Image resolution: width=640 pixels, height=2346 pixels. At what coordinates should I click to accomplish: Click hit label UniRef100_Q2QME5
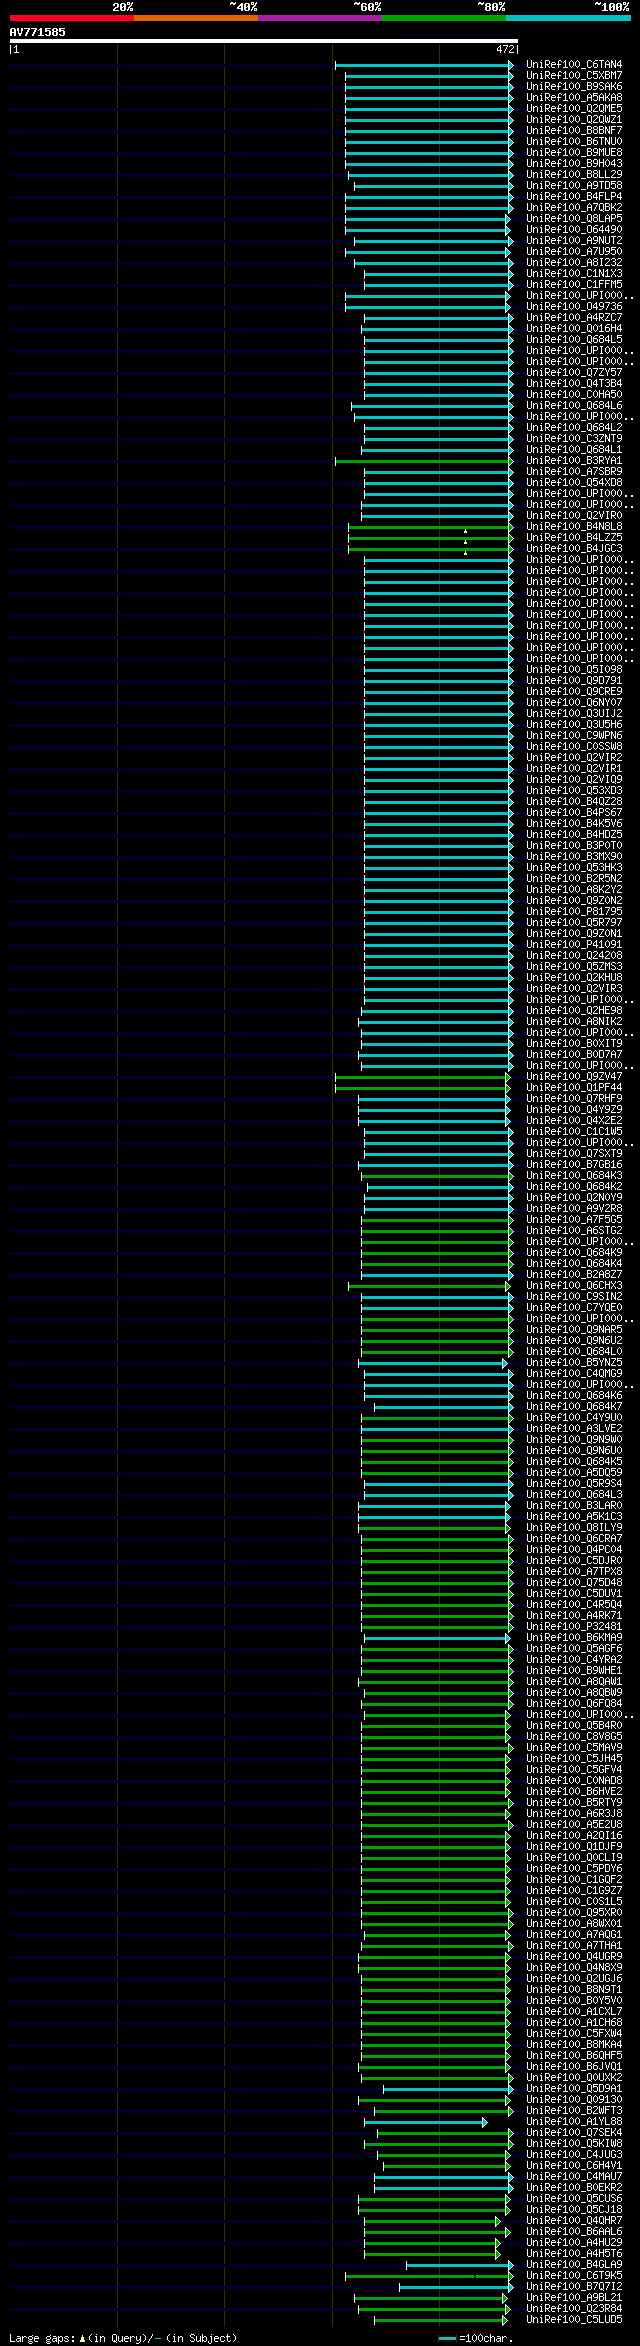(x=574, y=109)
